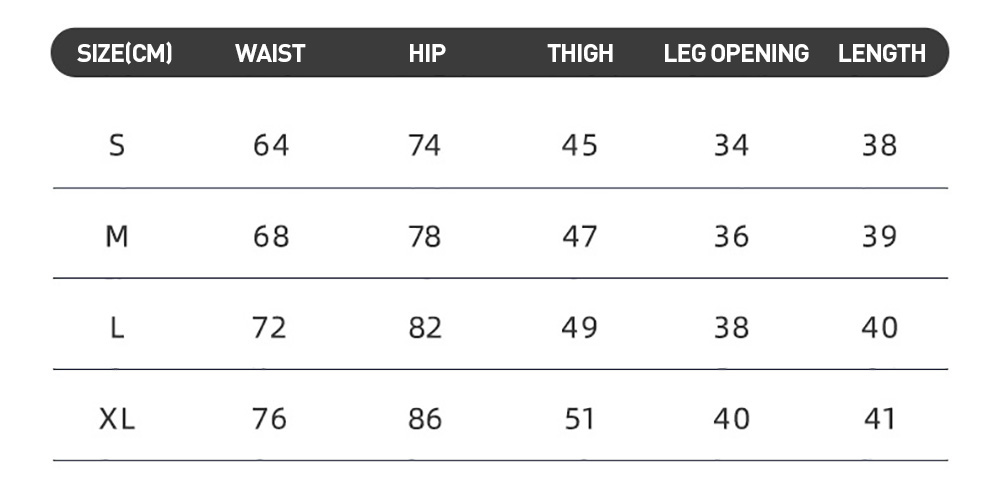Select the XL size row label
This screenshot has width=1000, height=484.
pyautogui.click(x=117, y=419)
